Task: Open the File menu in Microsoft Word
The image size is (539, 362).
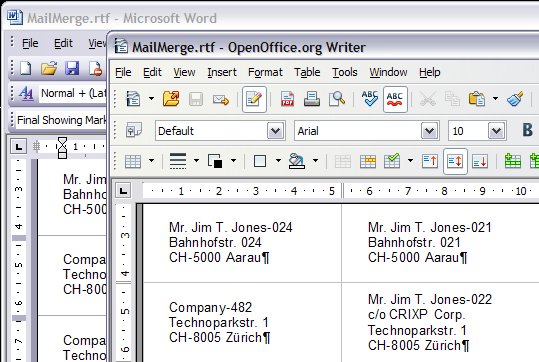Action: pyautogui.click(x=30, y=43)
